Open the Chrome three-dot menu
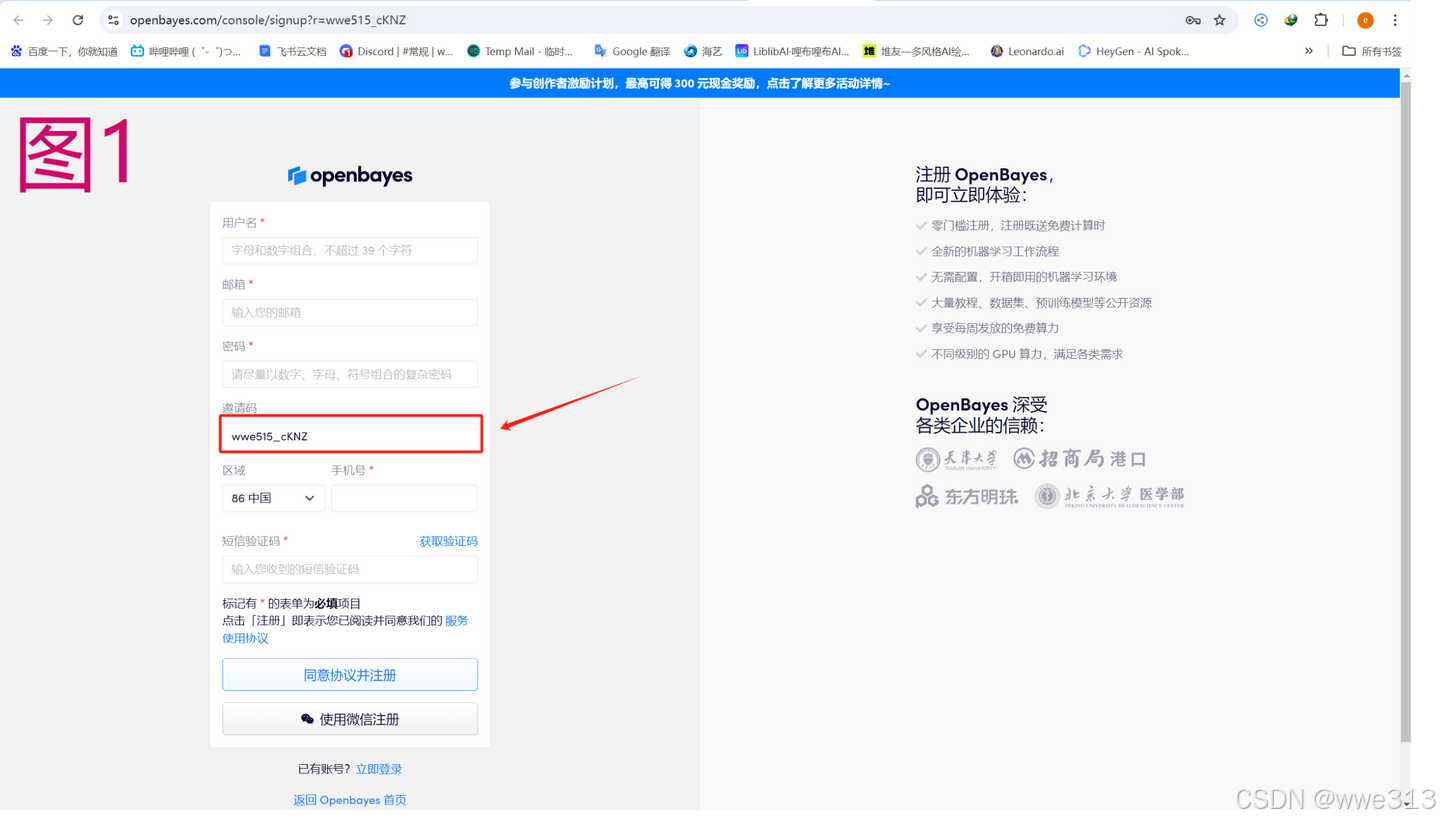 pos(1395,19)
